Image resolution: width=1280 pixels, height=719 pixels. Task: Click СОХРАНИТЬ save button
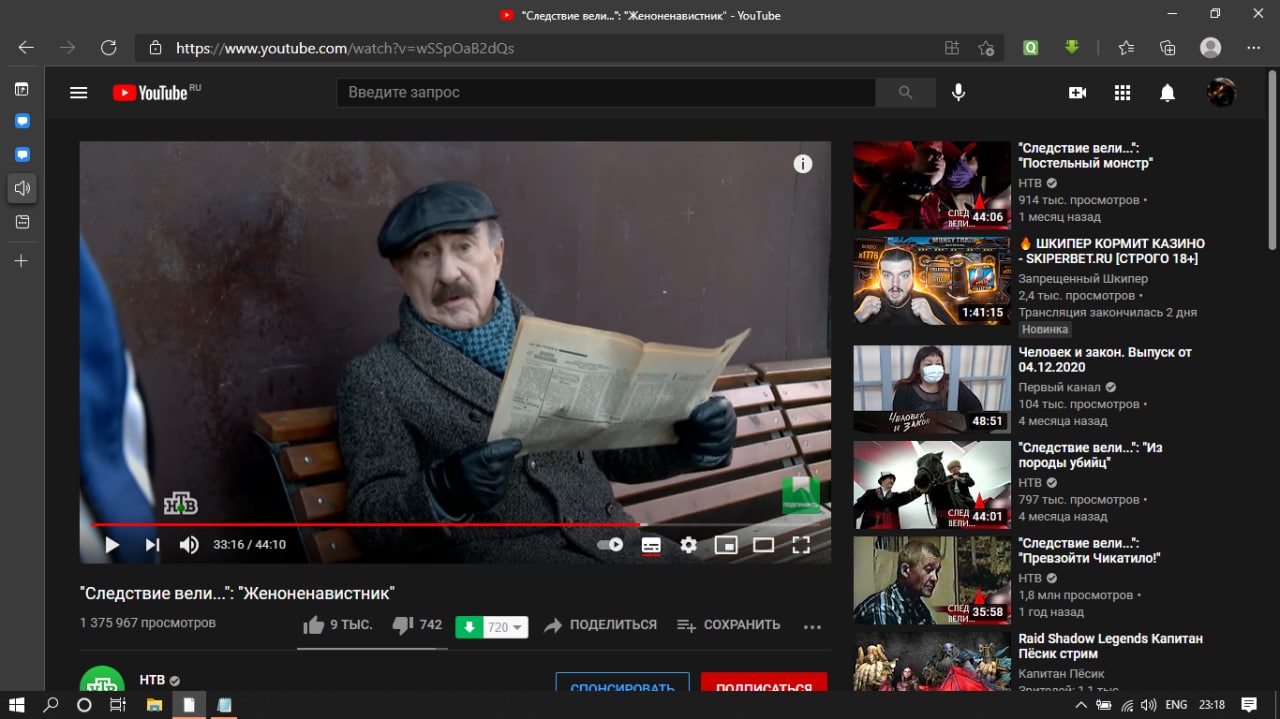coord(729,625)
